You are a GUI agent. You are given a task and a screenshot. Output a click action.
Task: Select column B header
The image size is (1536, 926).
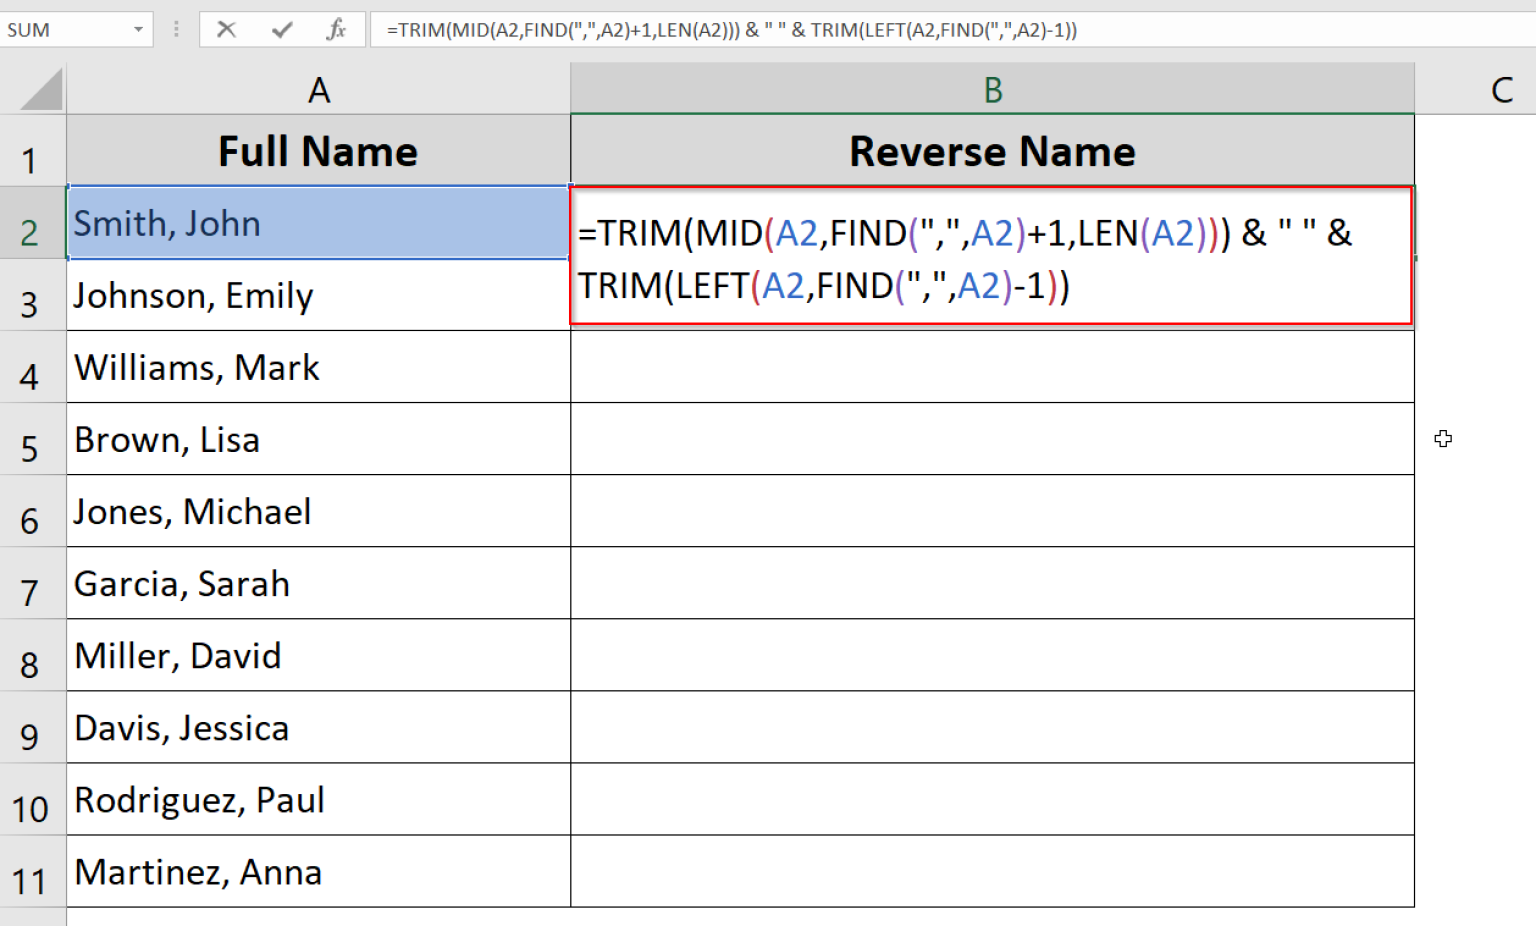pos(991,89)
